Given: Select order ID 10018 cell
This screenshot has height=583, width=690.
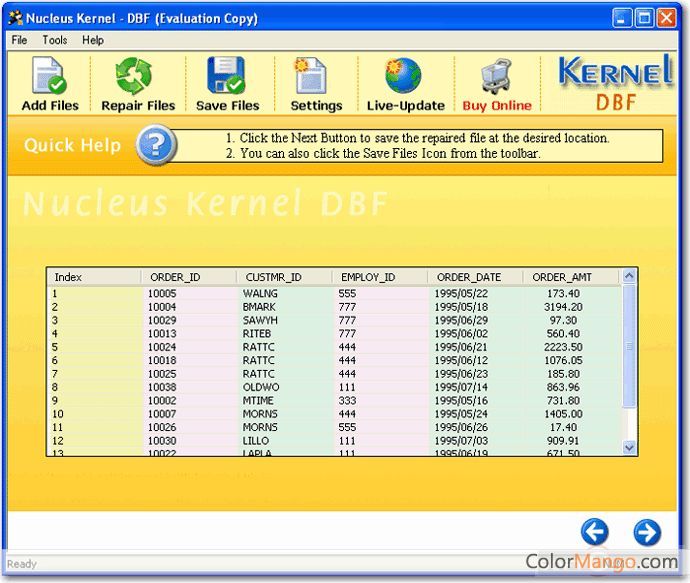Looking at the screenshot, I should pos(162,360).
